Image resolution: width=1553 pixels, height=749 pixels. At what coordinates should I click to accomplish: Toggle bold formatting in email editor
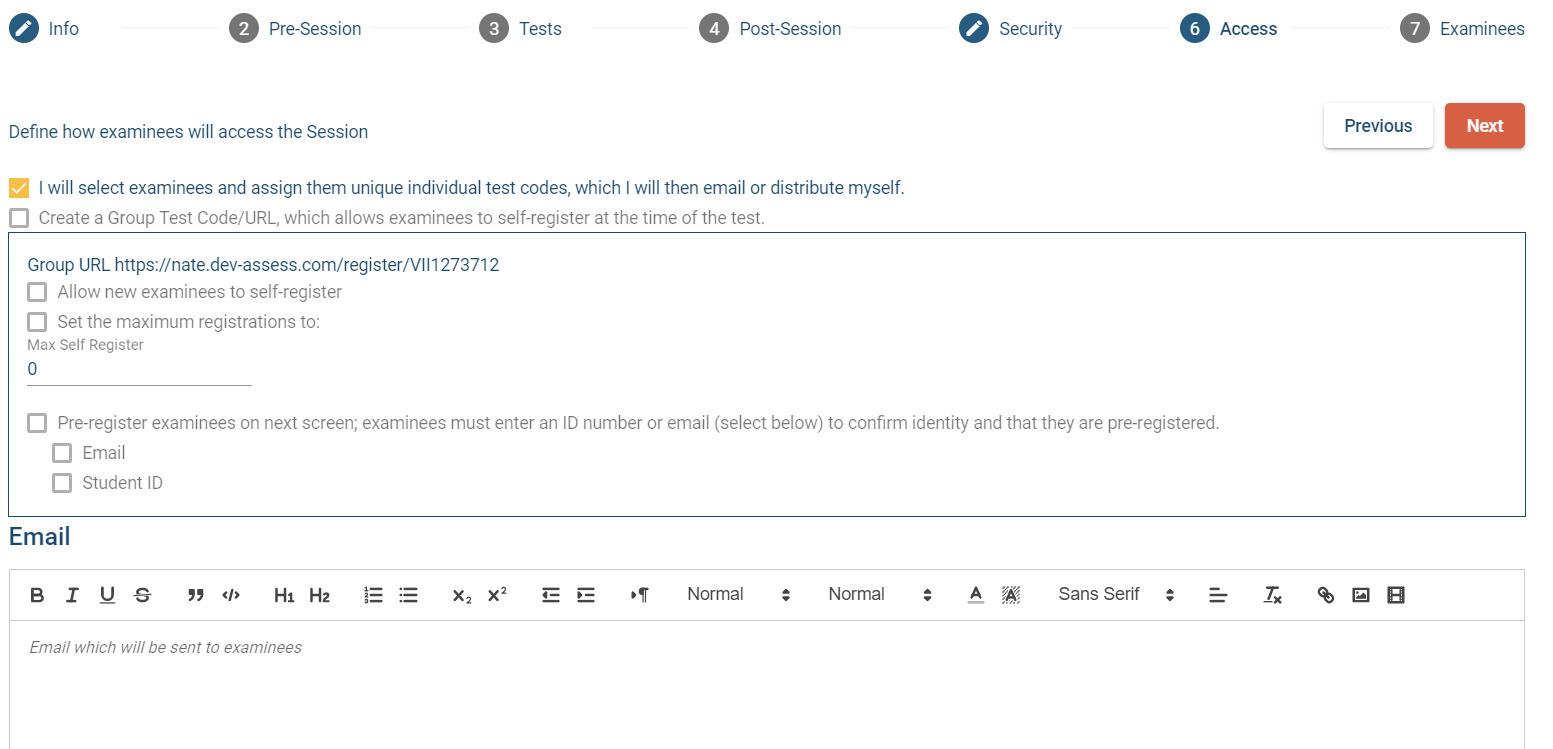pos(37,595)
